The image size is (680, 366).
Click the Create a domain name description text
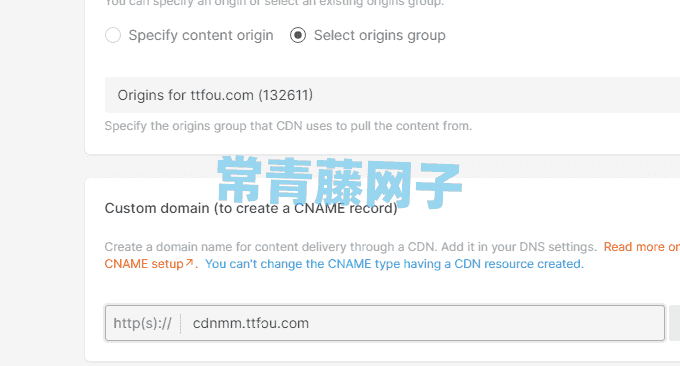351,247
